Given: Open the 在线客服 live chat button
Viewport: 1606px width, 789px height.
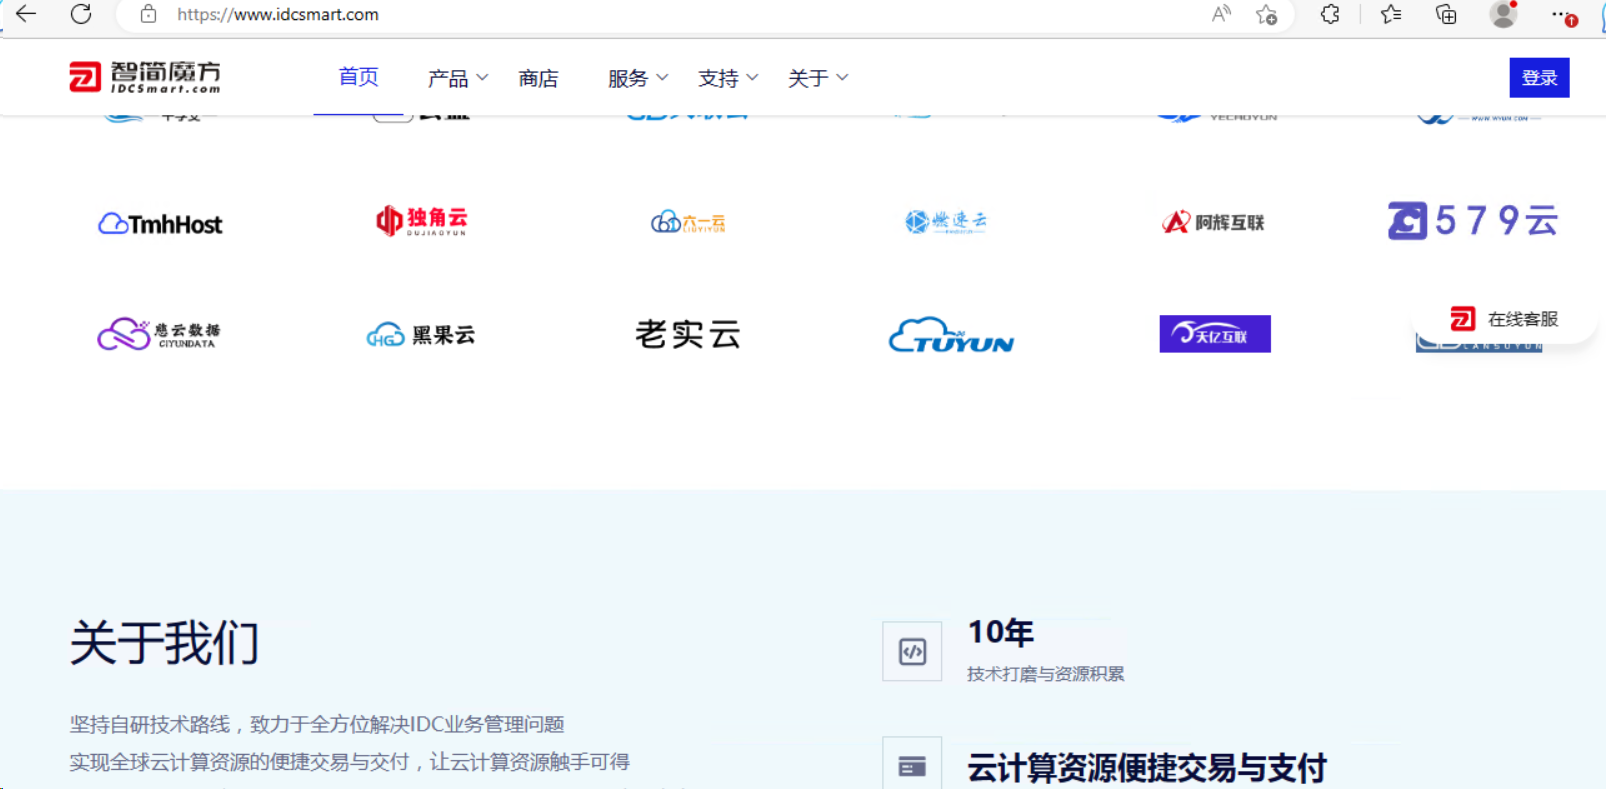Looking at the screenshot, I should coord(1505,319).
